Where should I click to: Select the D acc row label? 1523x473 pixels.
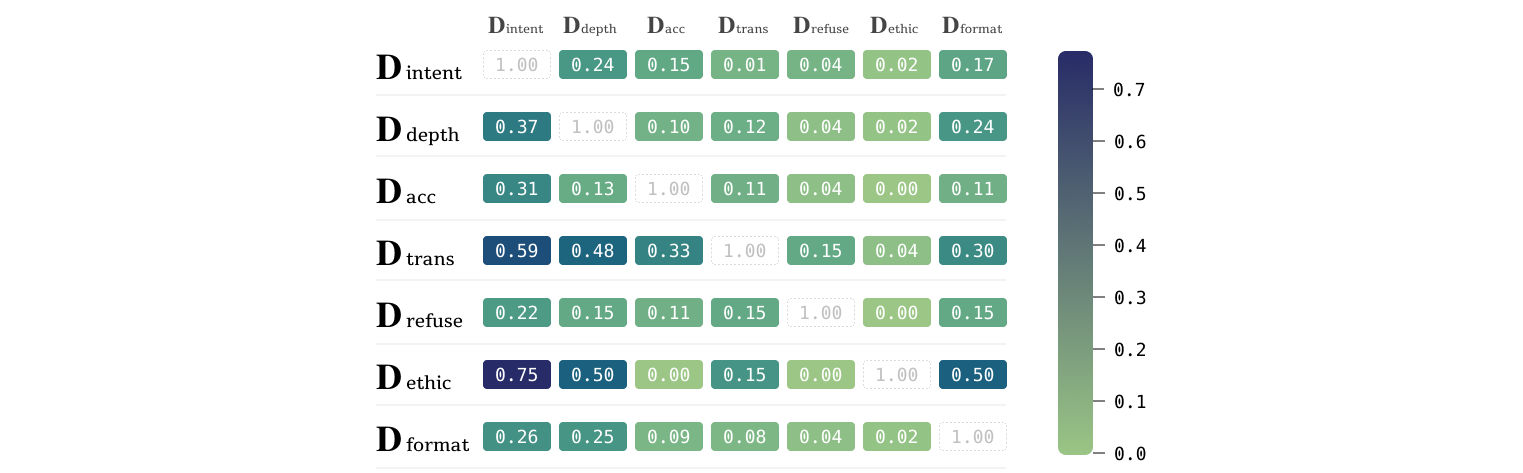tap(406, 192)
